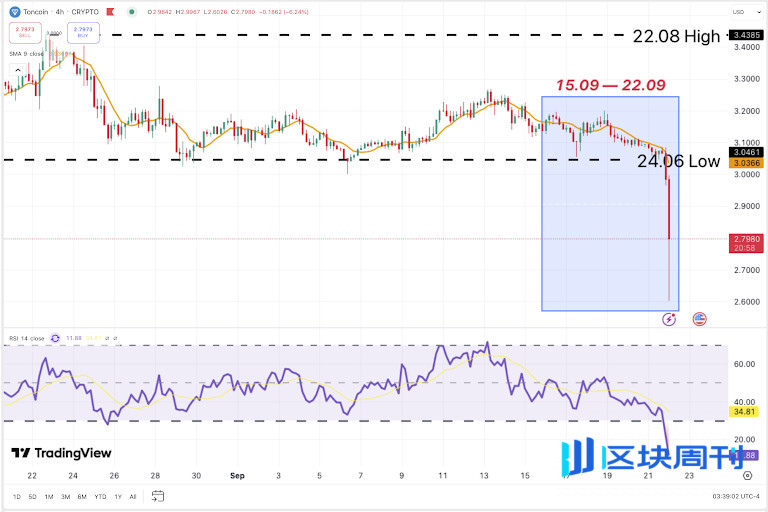Click the 3.0366 SMA price label
This screenshot has width=768, height=512.
pos(746,163)
